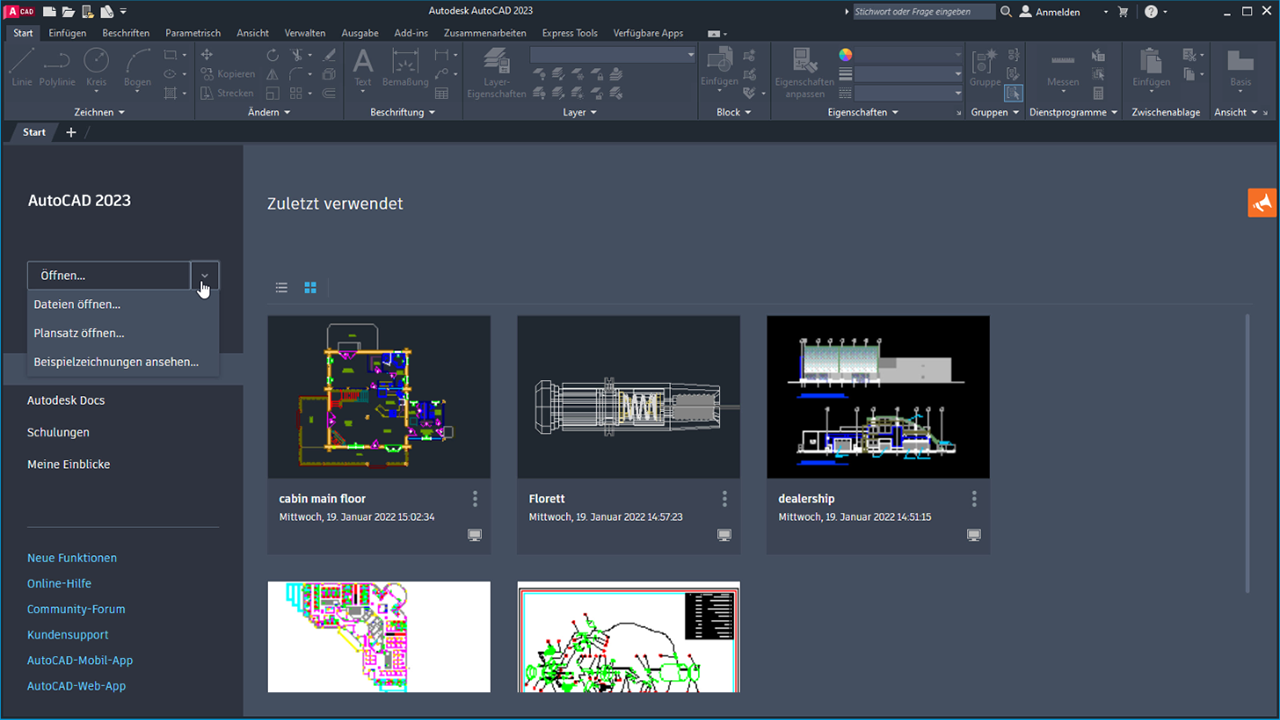
Task: Click the orange announcements megaphone icon
Action: click(1262, 202)
